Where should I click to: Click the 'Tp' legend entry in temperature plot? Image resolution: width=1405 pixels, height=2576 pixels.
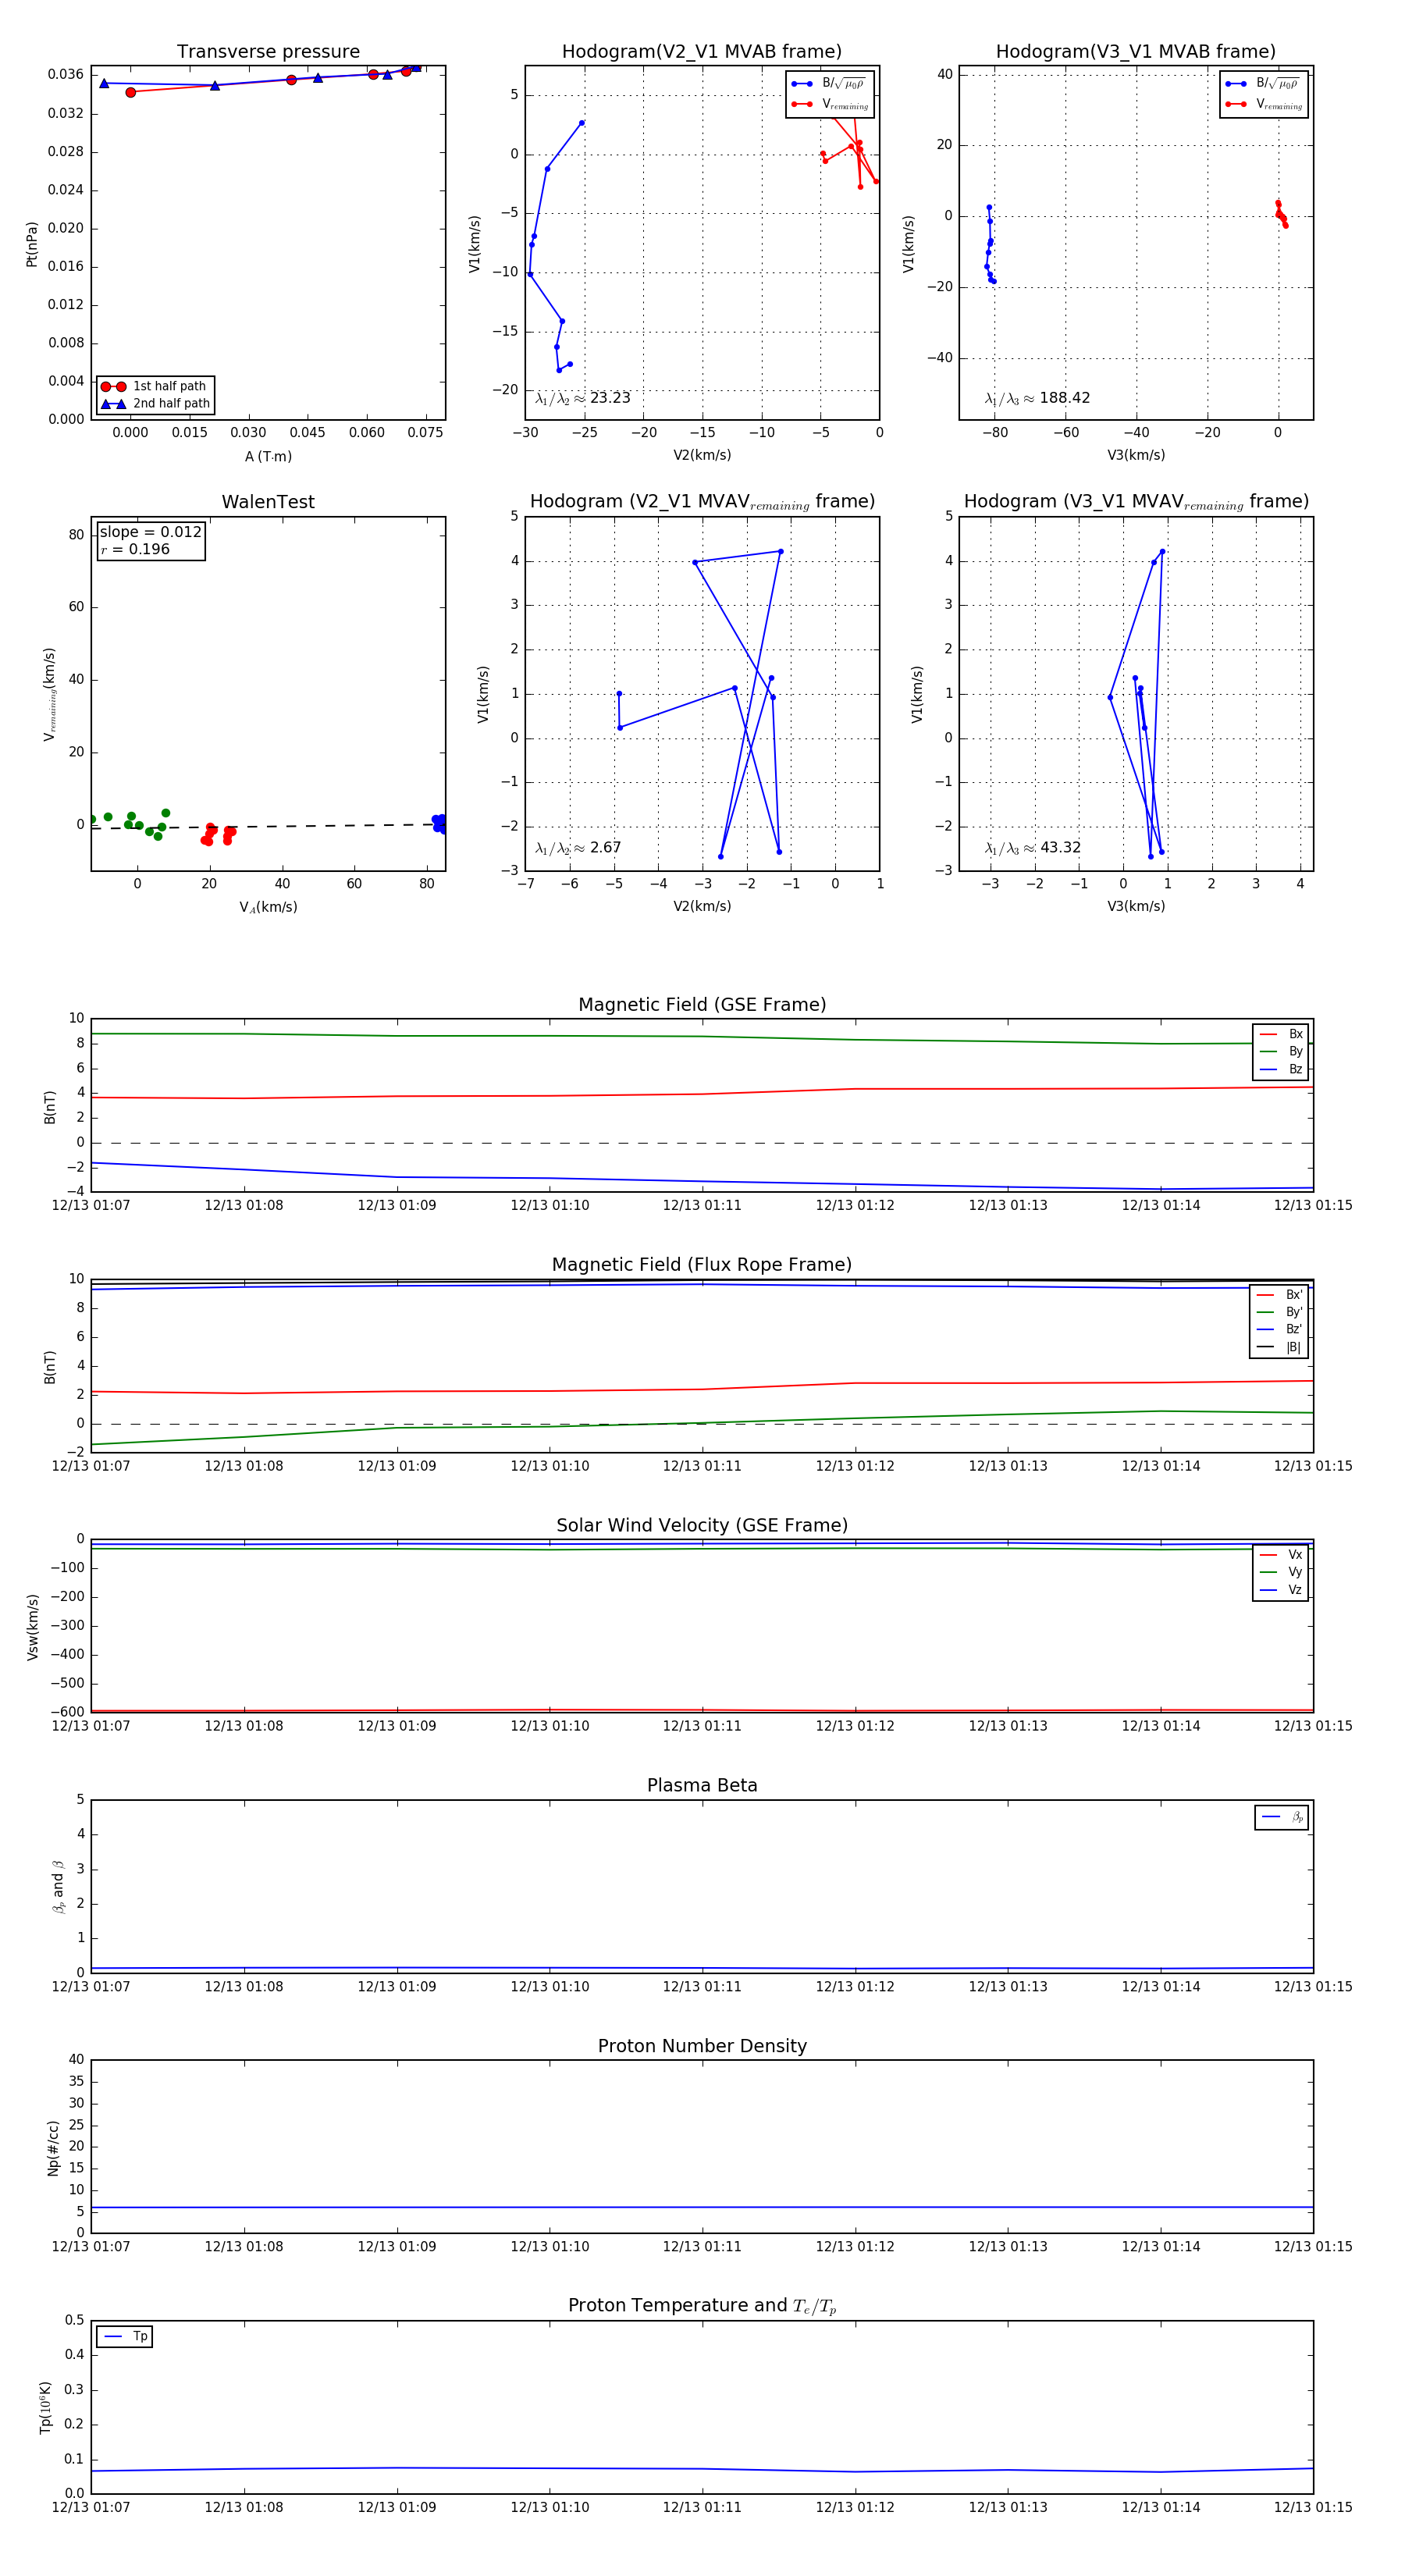click(x=125, y=2337)
